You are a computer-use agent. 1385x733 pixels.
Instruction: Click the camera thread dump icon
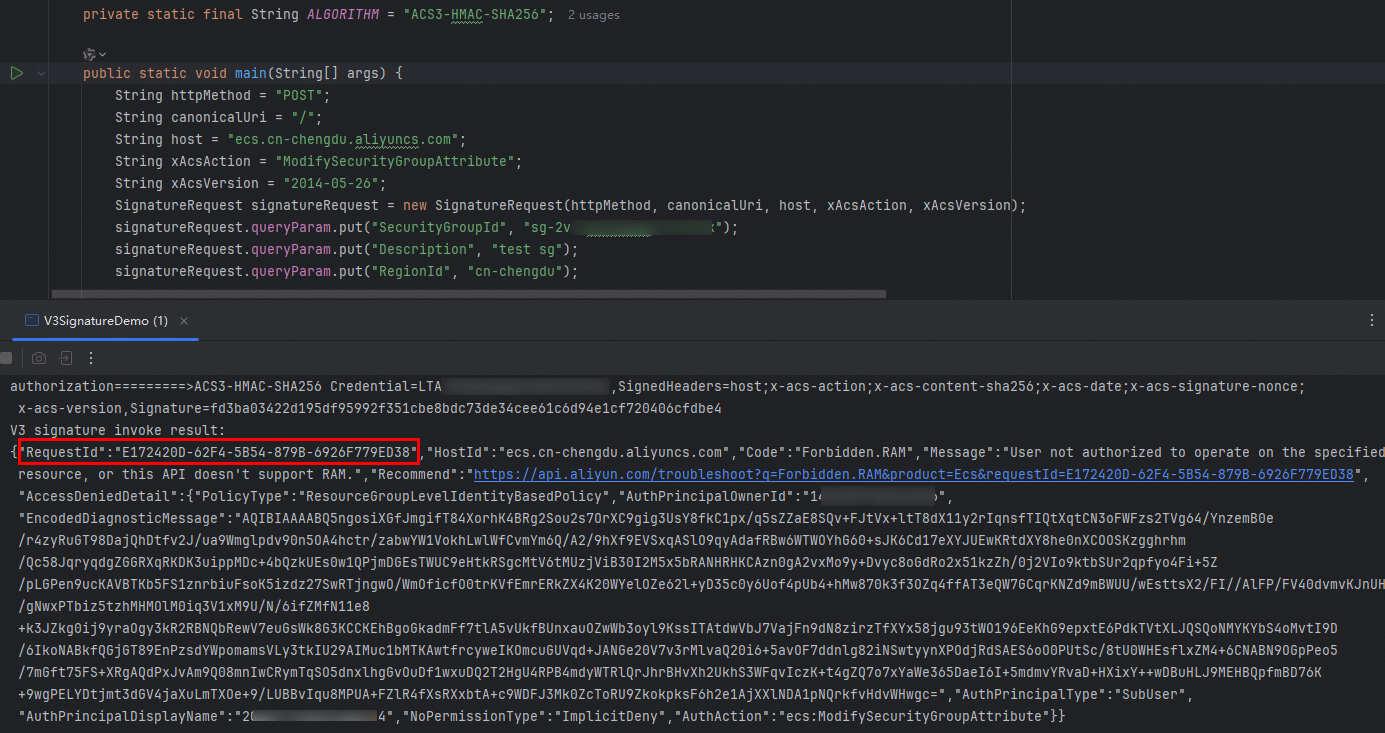coord(39,357)
